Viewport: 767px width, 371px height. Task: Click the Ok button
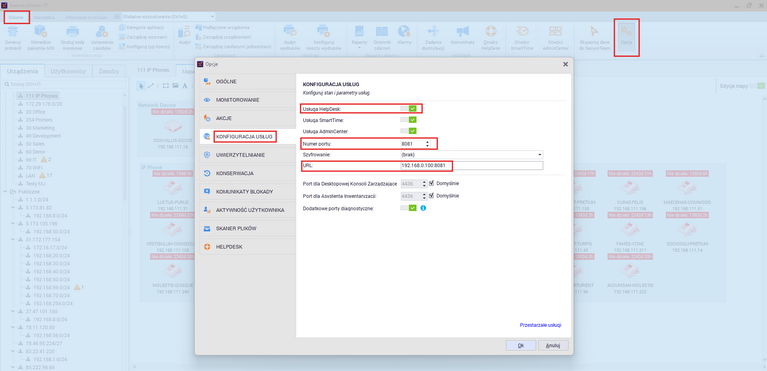(x=520, y=346)
